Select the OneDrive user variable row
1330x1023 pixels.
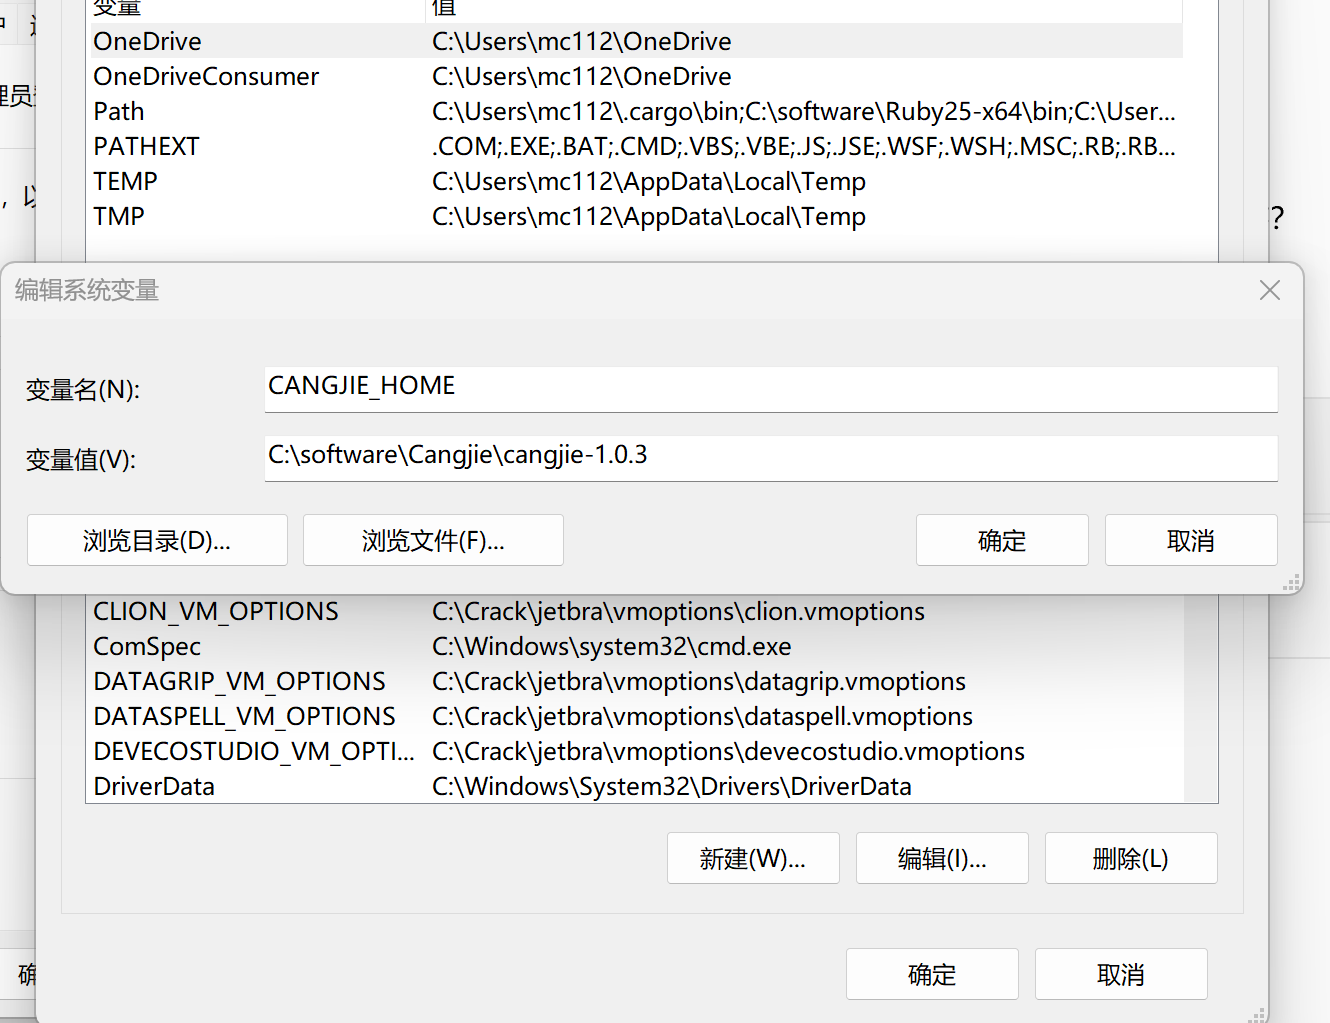click(635, 41)
